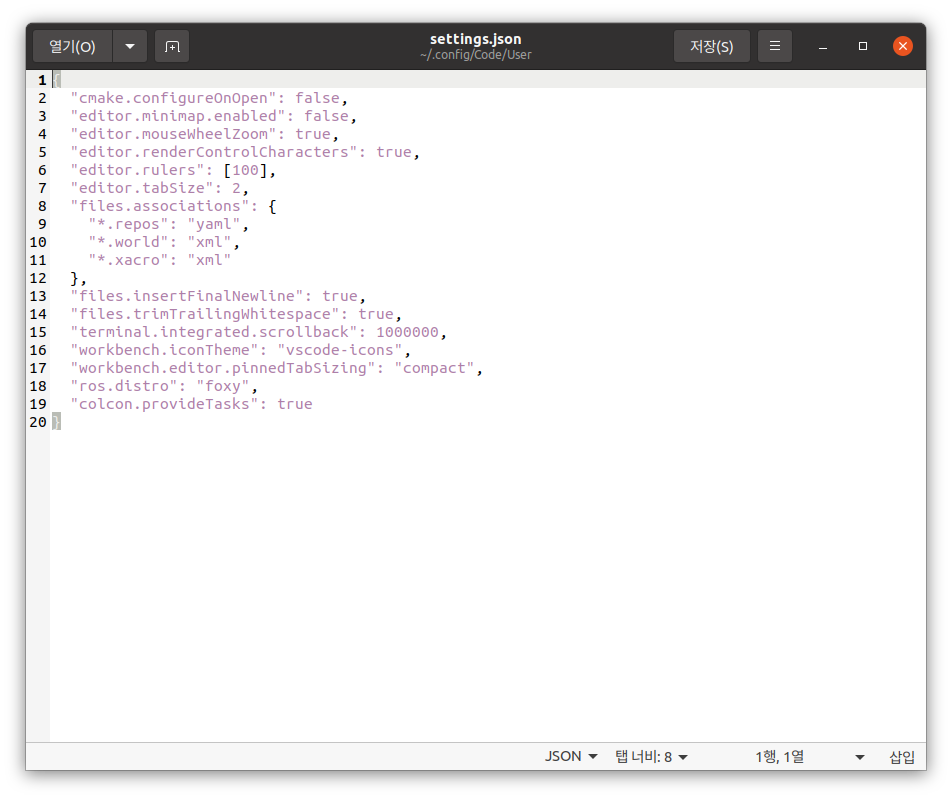Click "terminal.integrated.scrollback" key
The height and width of the screenshot is (799, 952).
click(214, 332)
